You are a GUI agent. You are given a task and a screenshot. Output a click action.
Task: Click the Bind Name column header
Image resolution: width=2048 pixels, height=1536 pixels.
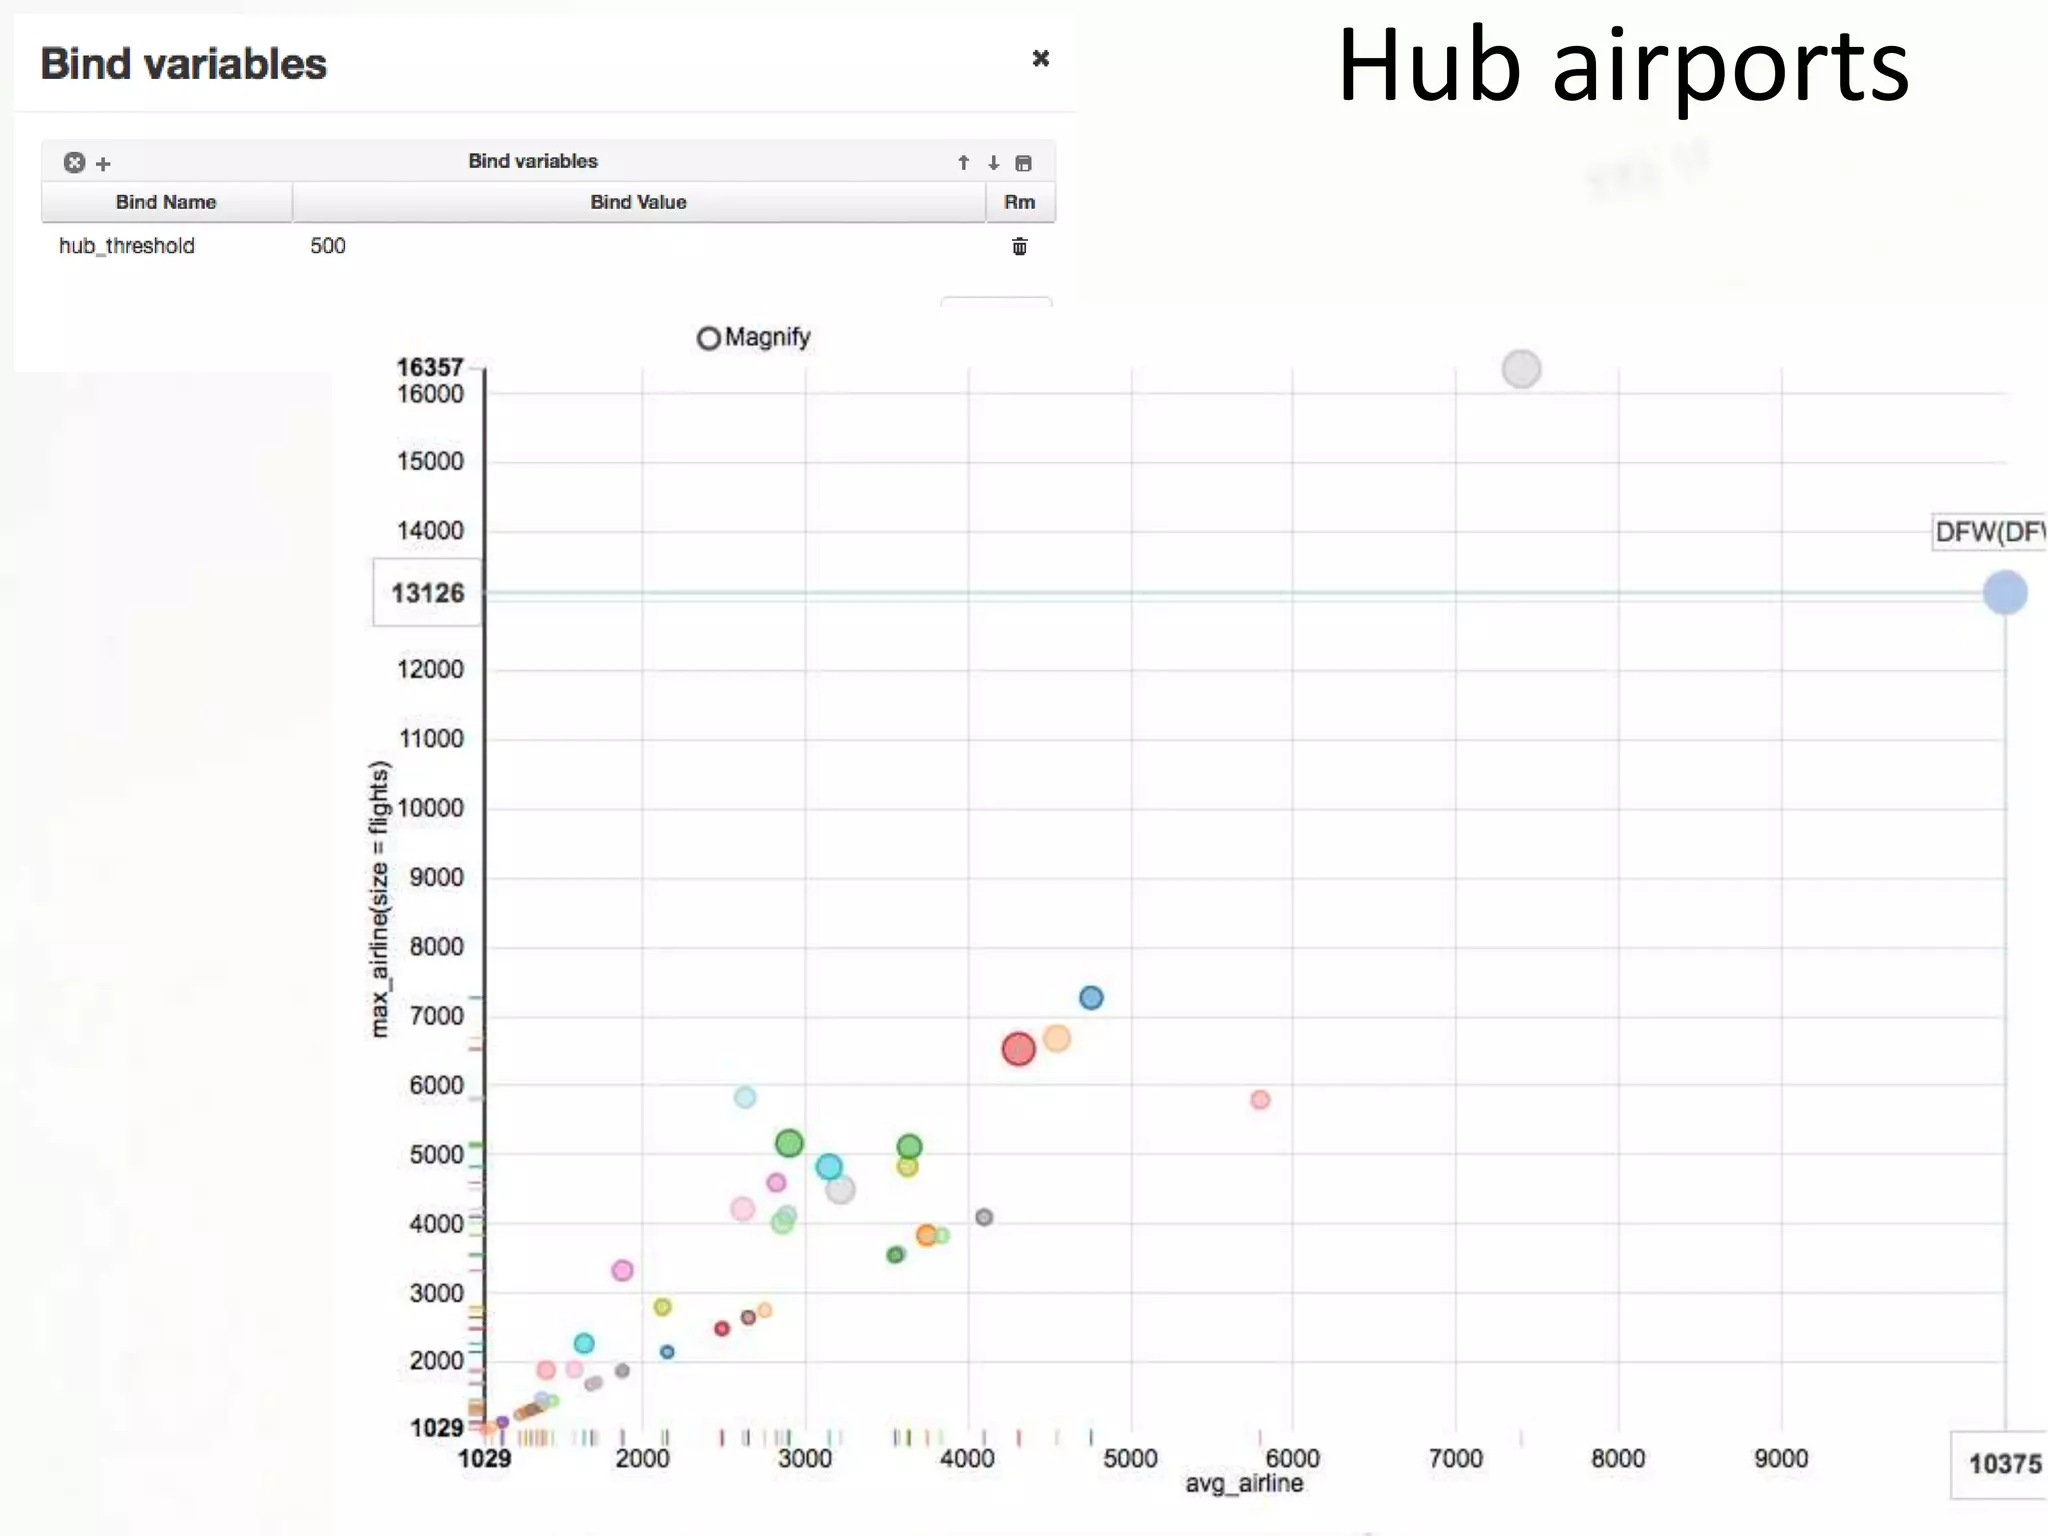tap(166, 202)
